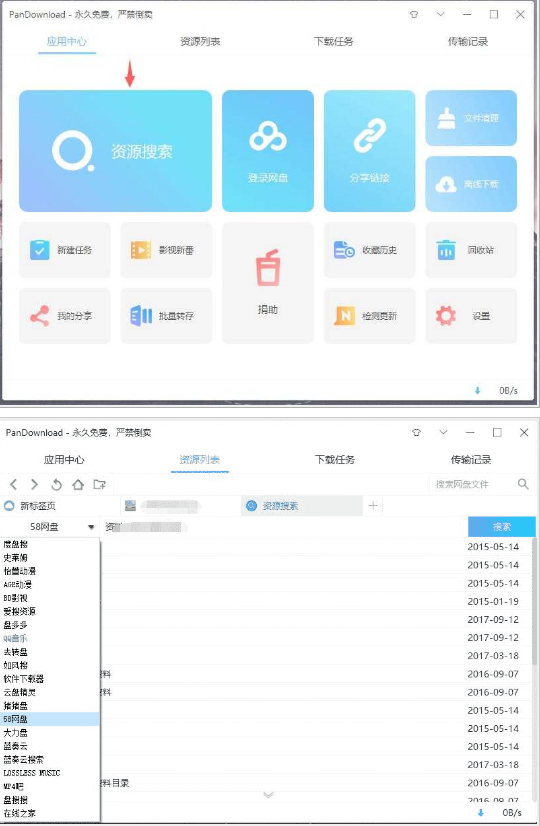Open the 58网盘 source combo box

[50, 527]
